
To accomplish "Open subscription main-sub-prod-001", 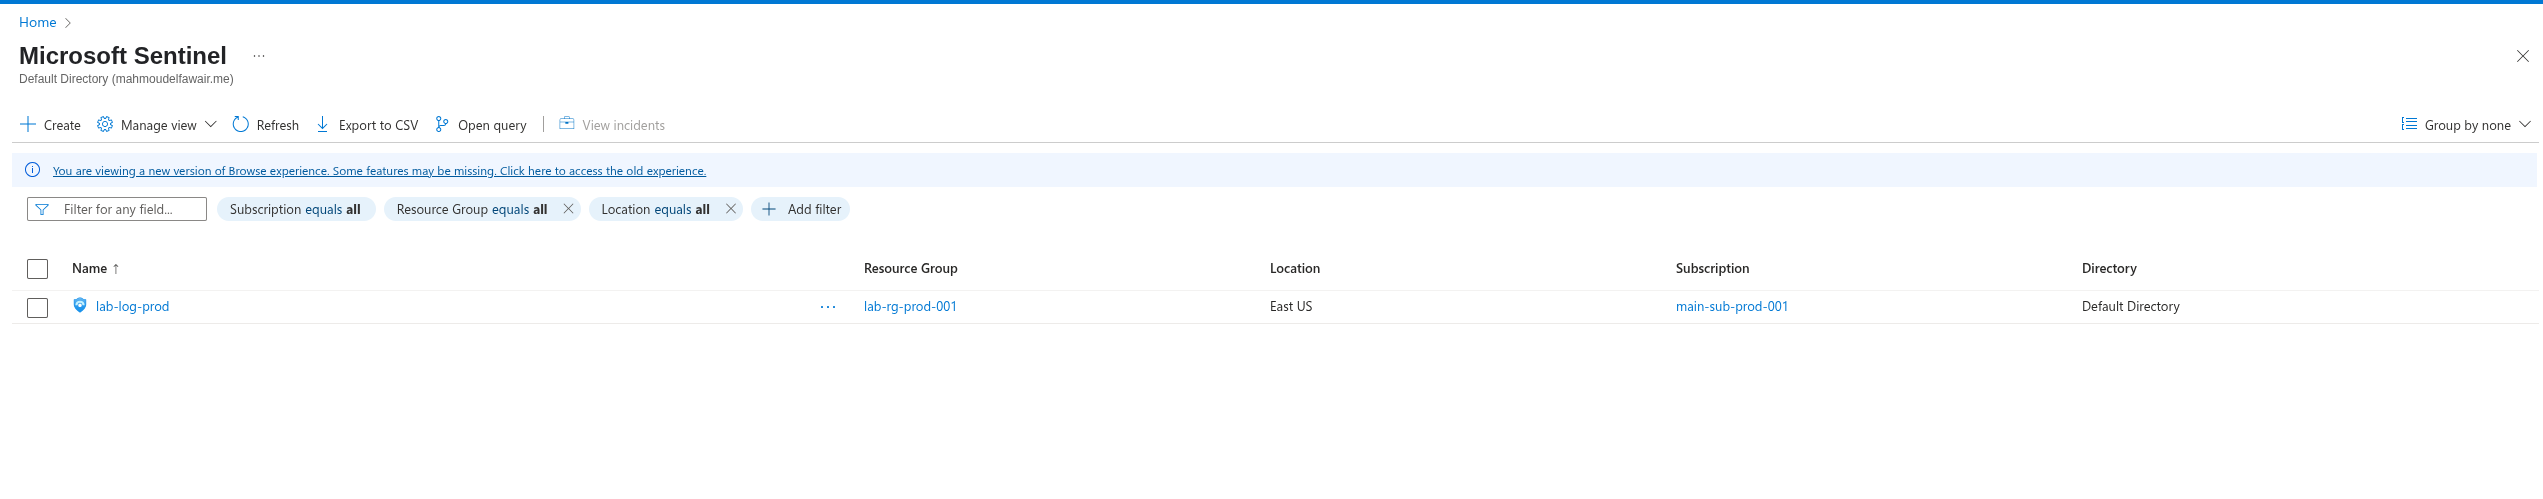I will point(1732,307).
